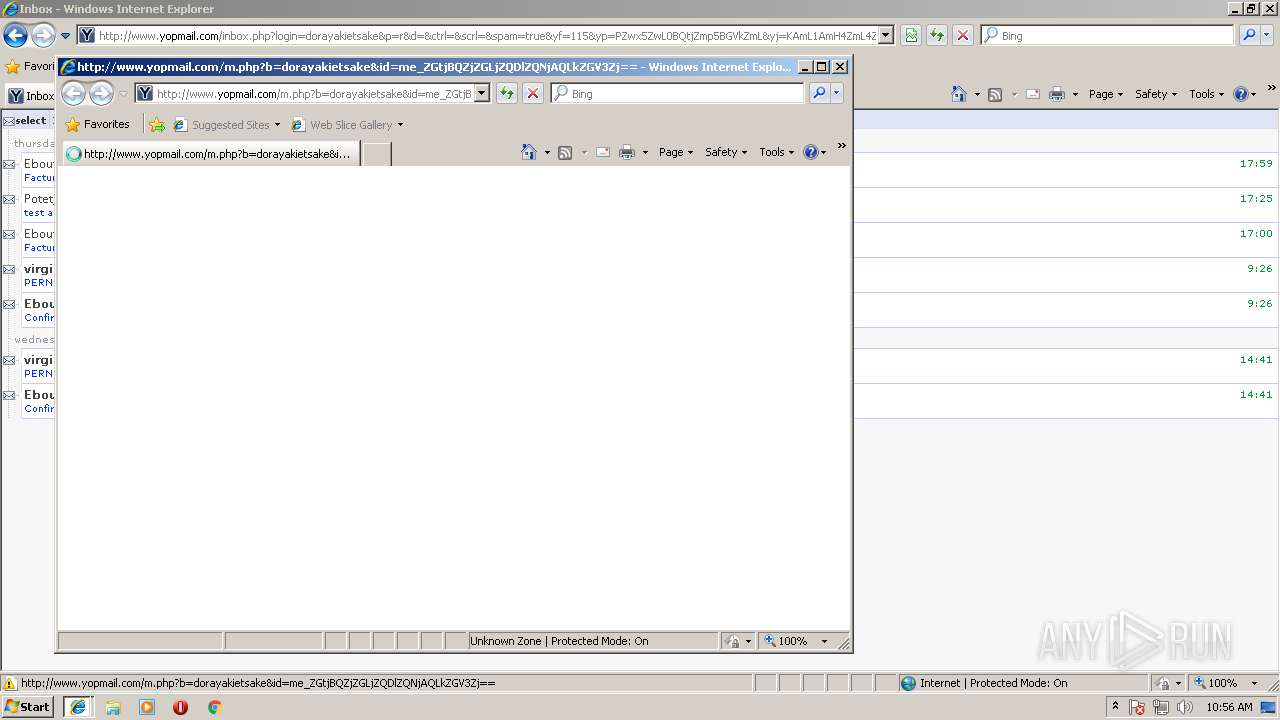Click Forward button in Inbox window
This screenshot has width=1280, height=720.
(43, 36)
